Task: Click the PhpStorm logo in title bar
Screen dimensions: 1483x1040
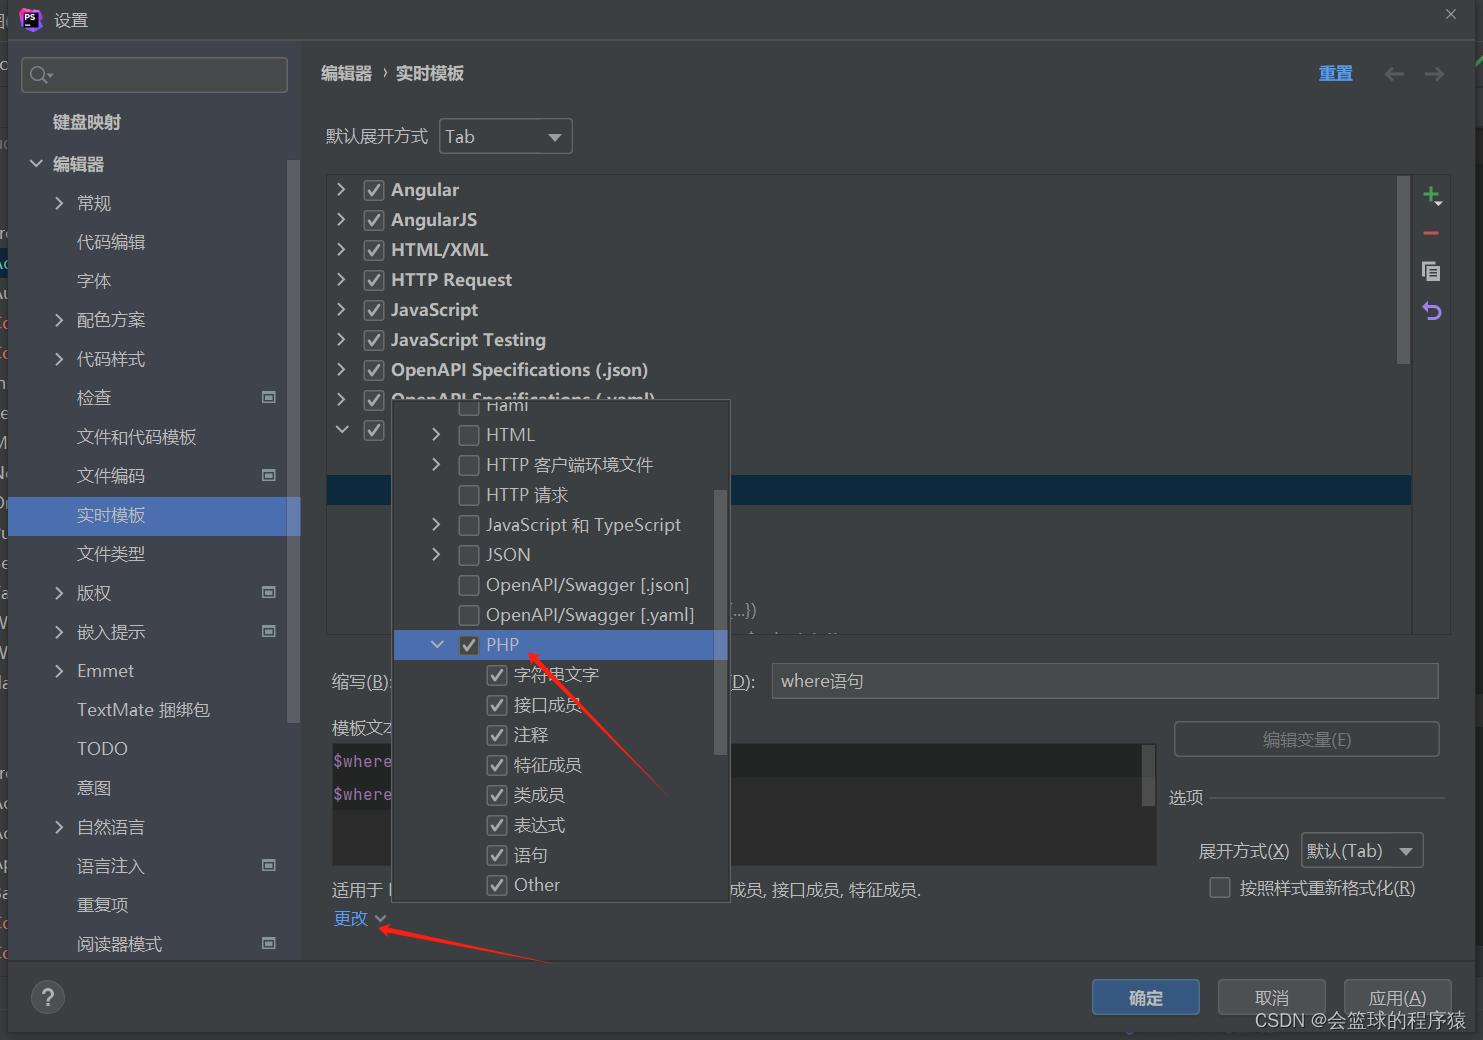Action: point(30,19)
